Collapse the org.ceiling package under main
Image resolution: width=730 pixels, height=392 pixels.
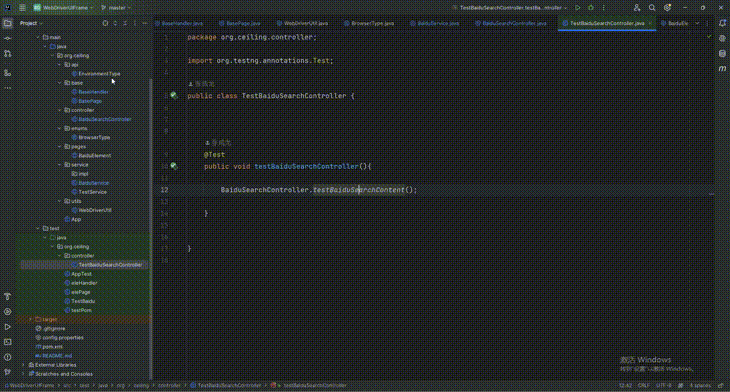pyautogui.click(x=52, y=55)
